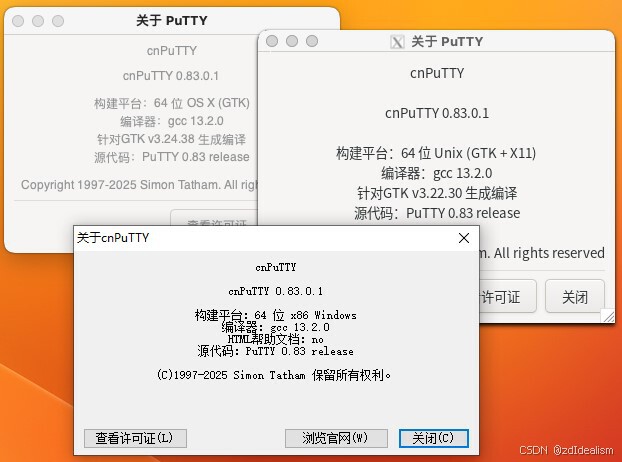This screenshot has width=622, height=462.
Task: Click '源代码: PuTTY 0.83 release' in X11 window
Action: point(437,213)
